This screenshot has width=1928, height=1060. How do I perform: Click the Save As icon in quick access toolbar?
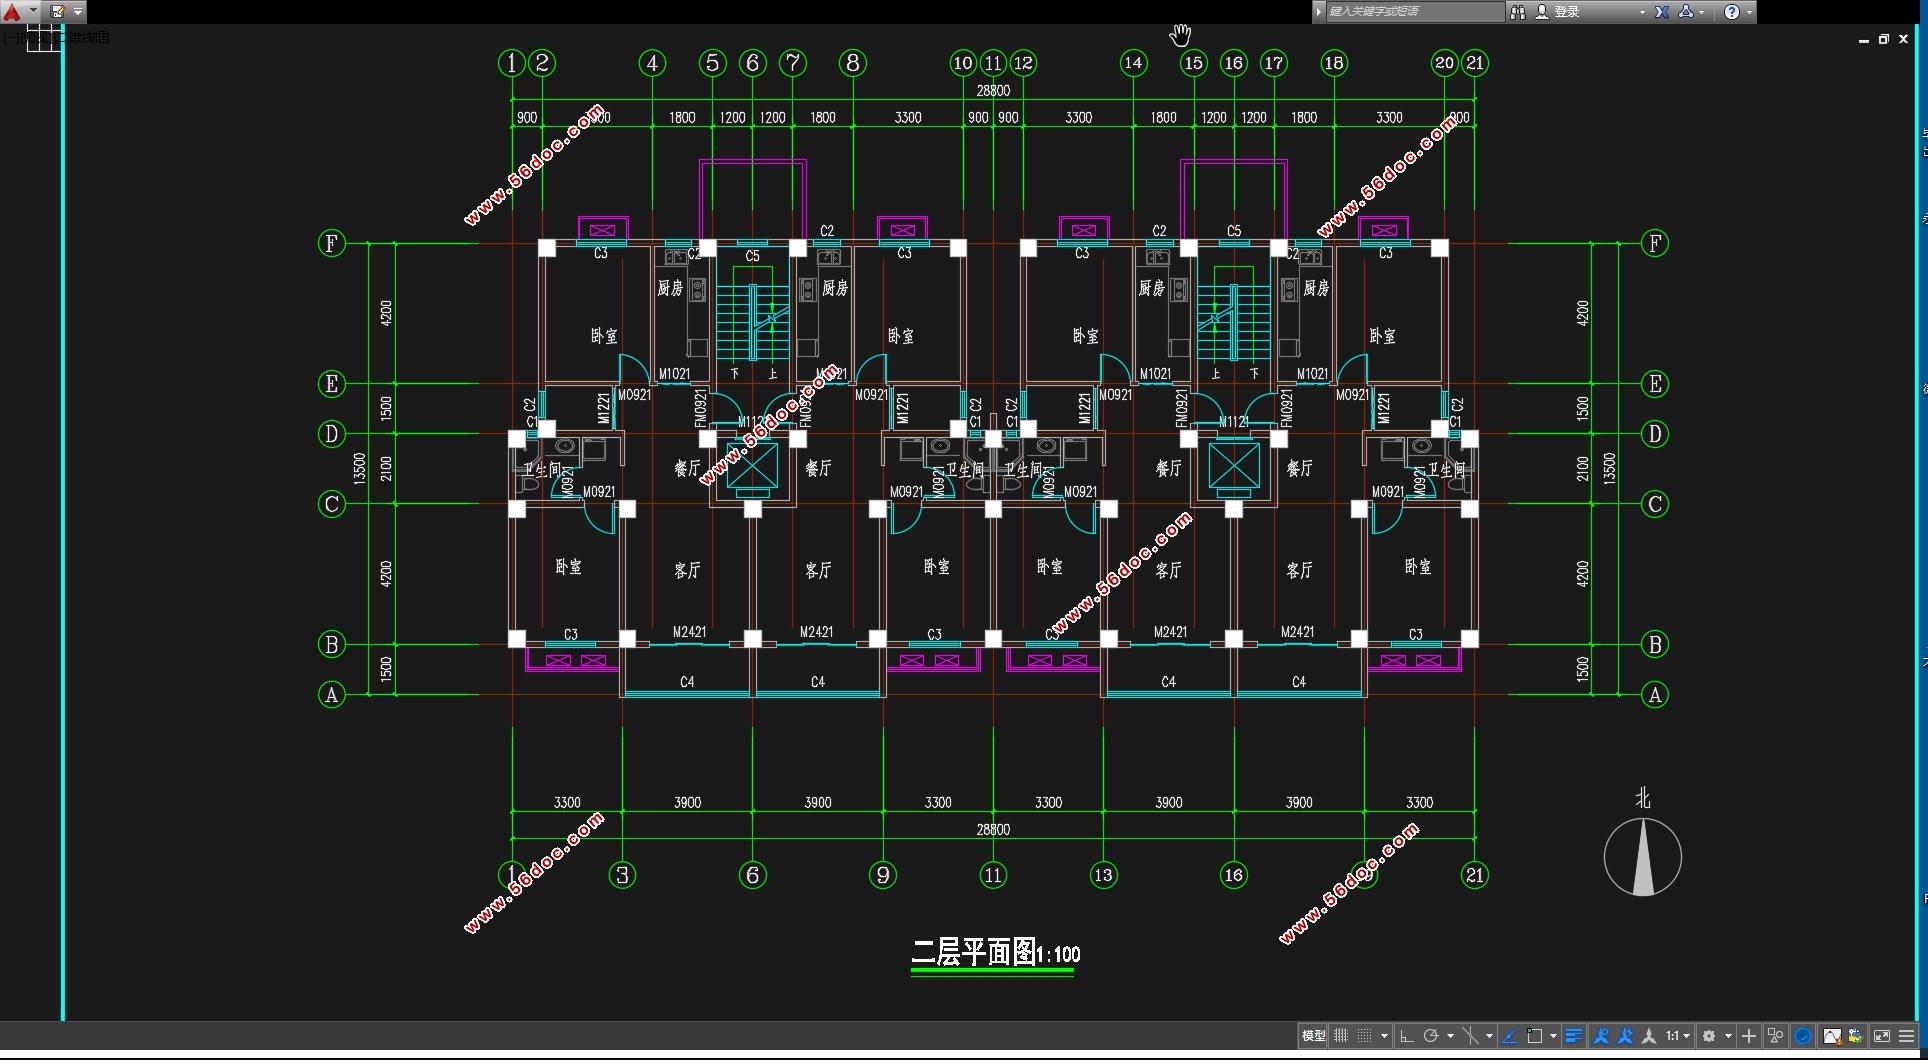[x=57, y=12]
